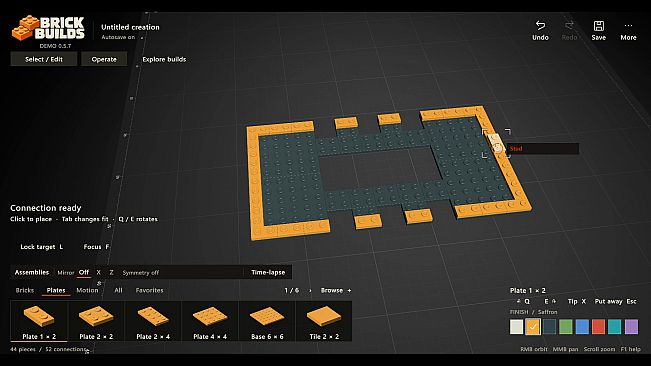Click the RMB orbit hint
The height and width of the screenshot is (366, 651).
(x=534, y=349)
